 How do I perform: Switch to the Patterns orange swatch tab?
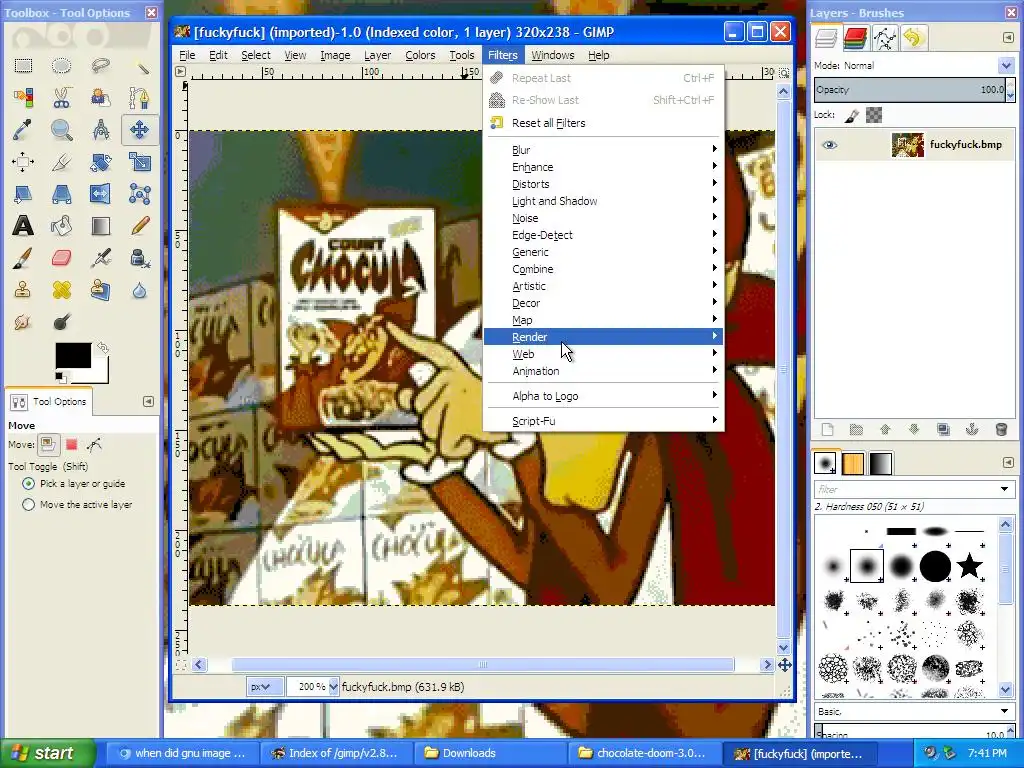pyautogui.click(x=853, y=463)
